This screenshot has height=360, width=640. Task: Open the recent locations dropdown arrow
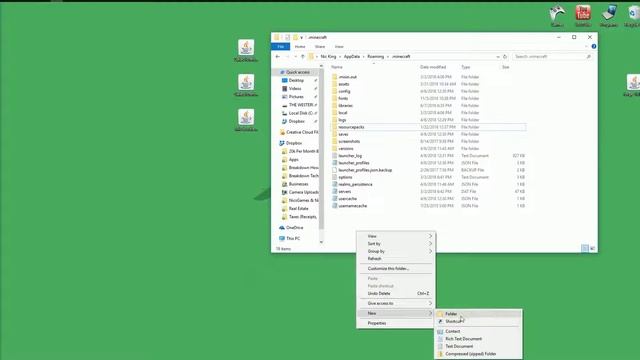pos(295,57)
